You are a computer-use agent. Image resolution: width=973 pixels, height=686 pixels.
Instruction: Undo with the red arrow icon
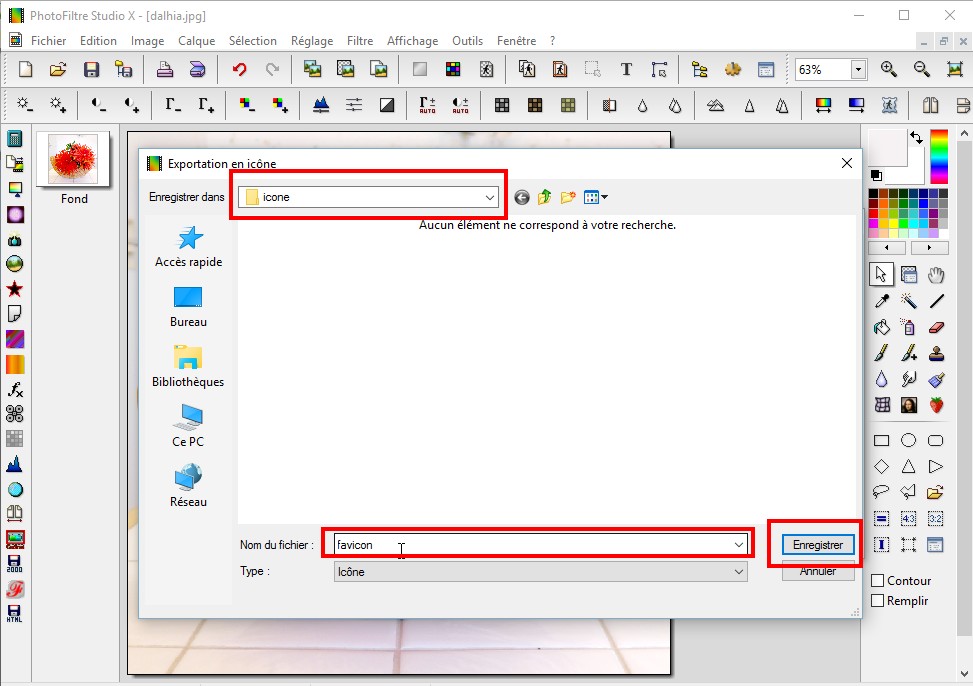(240, 69)
